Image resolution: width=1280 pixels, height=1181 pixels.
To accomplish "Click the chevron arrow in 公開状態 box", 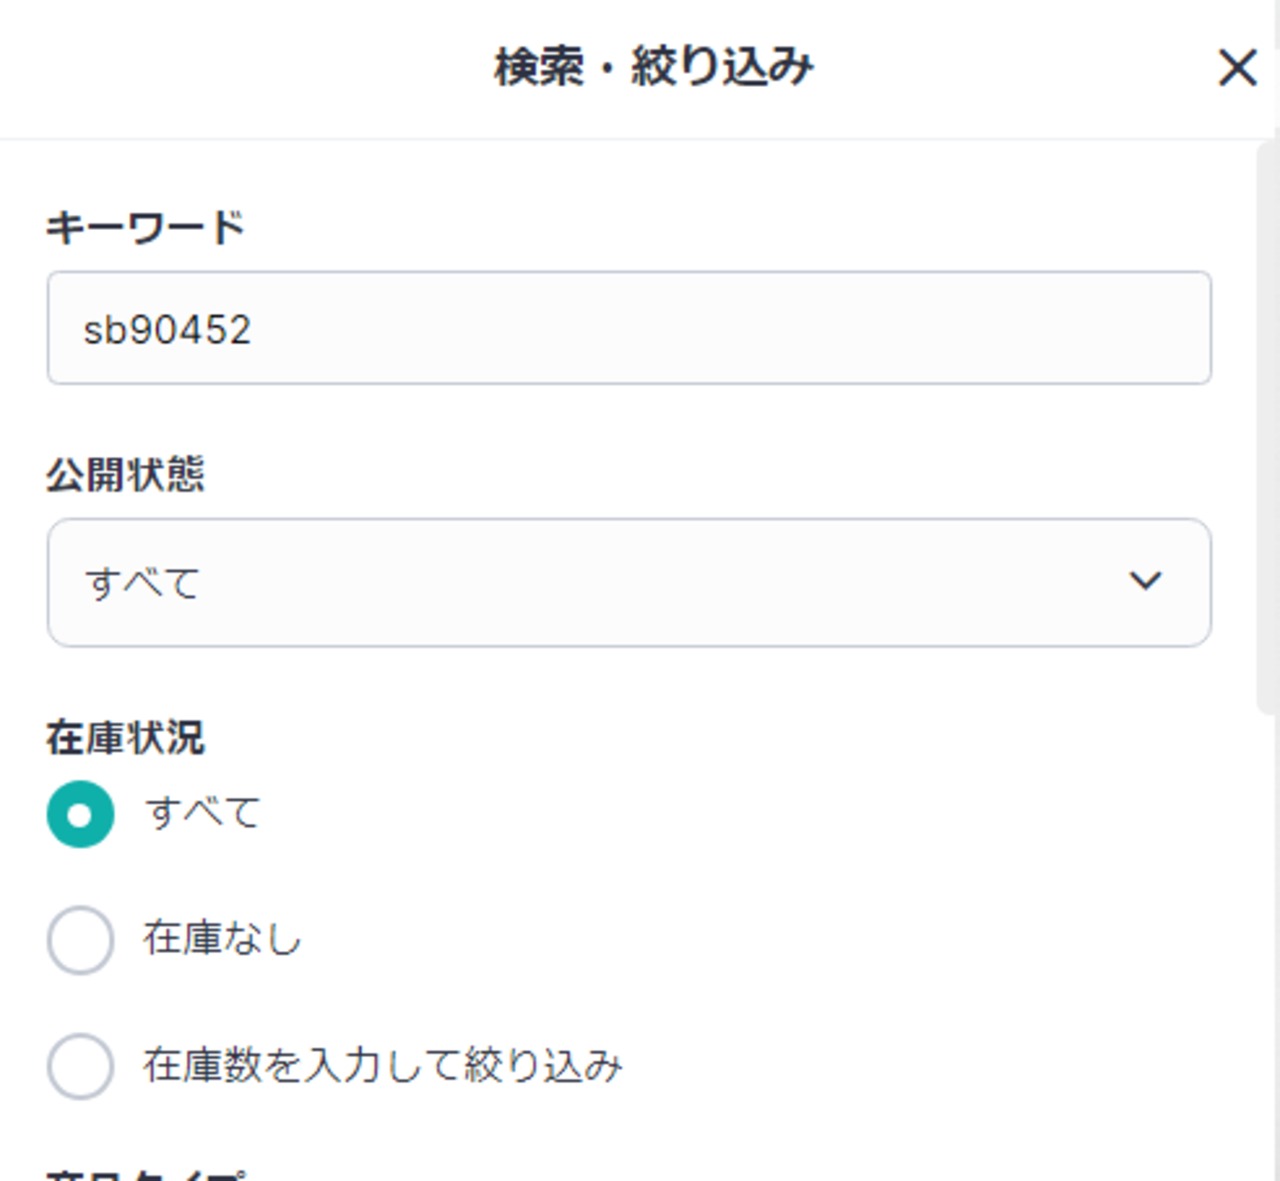I will click(1145, 581).
